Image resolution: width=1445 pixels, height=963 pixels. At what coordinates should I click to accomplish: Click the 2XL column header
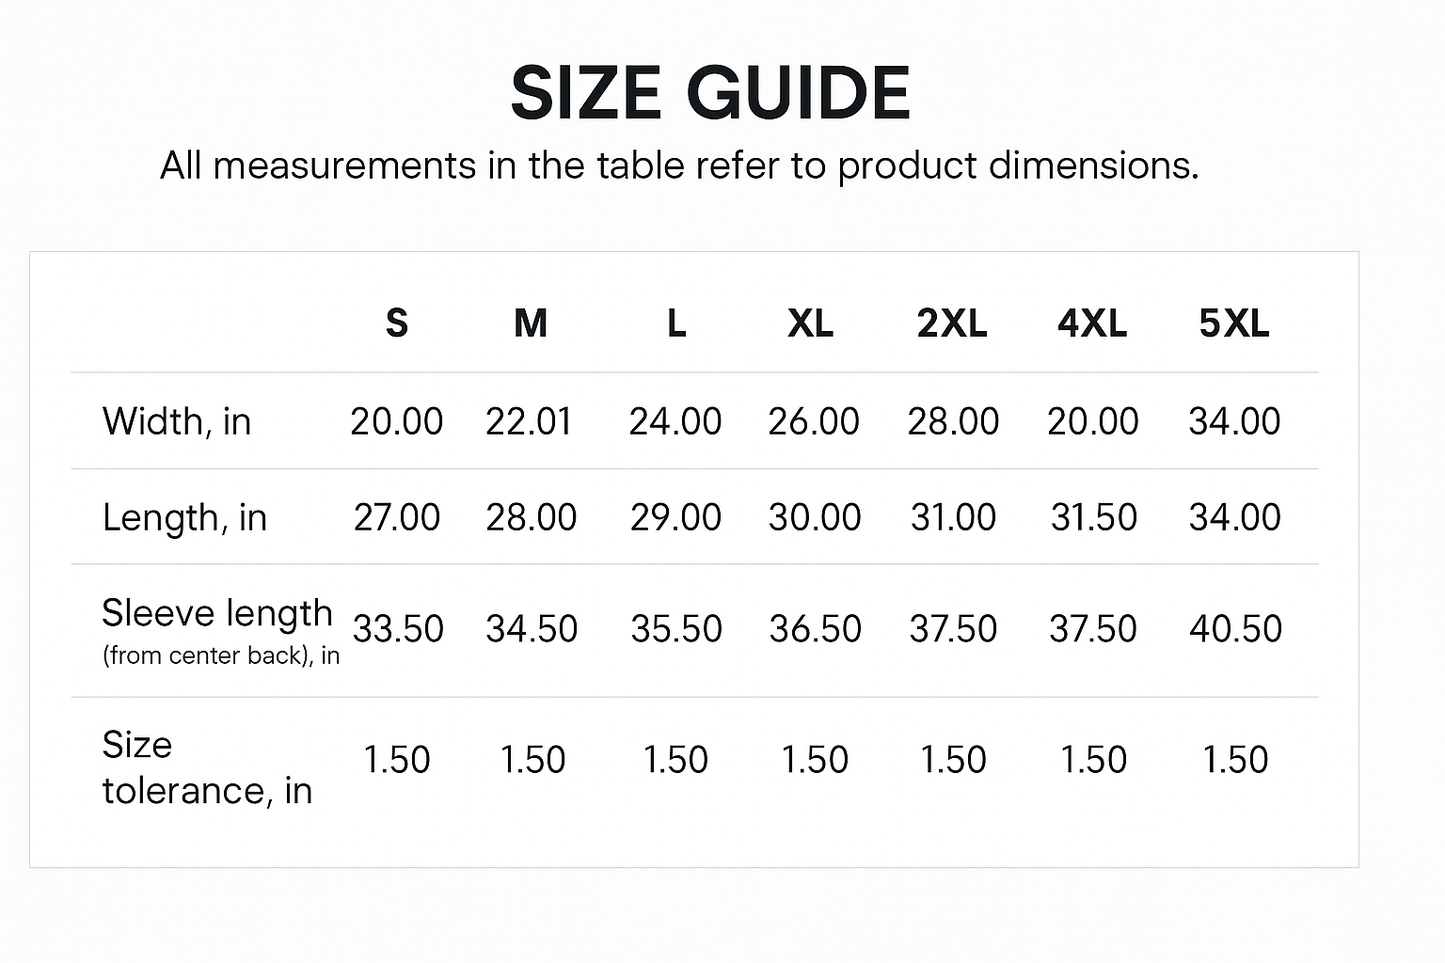coord(952,324)
